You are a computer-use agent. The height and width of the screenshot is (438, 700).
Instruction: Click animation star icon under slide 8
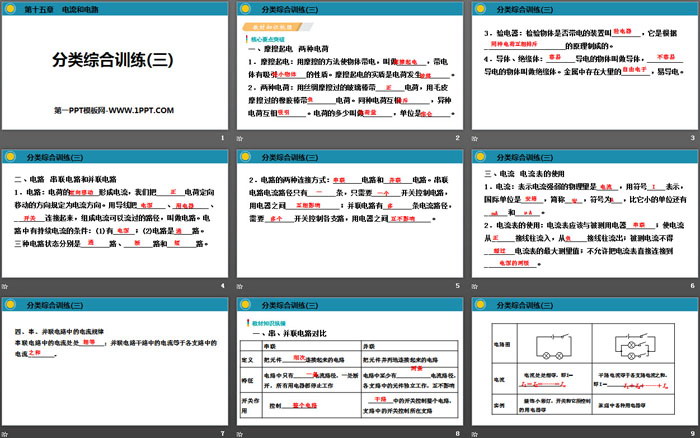click(240, 434)
